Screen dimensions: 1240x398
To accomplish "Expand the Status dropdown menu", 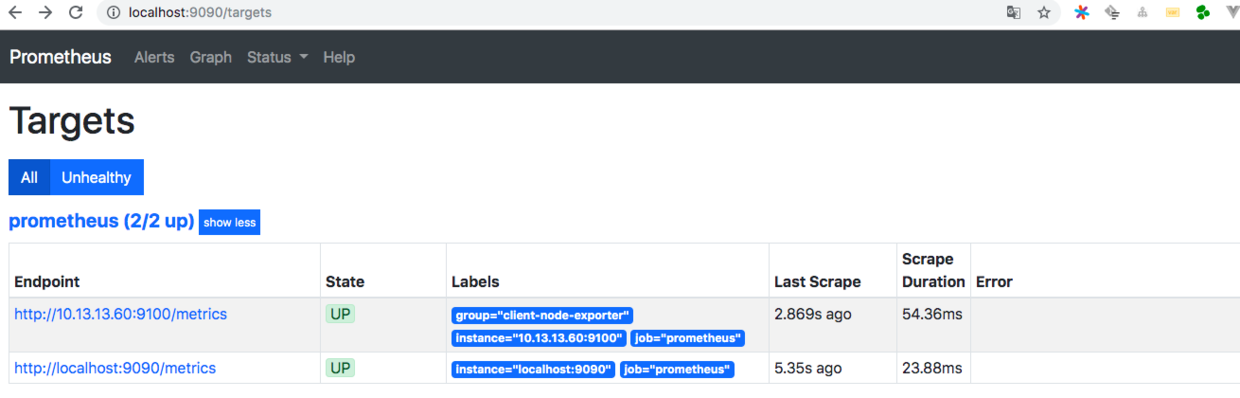I will 277,57.
